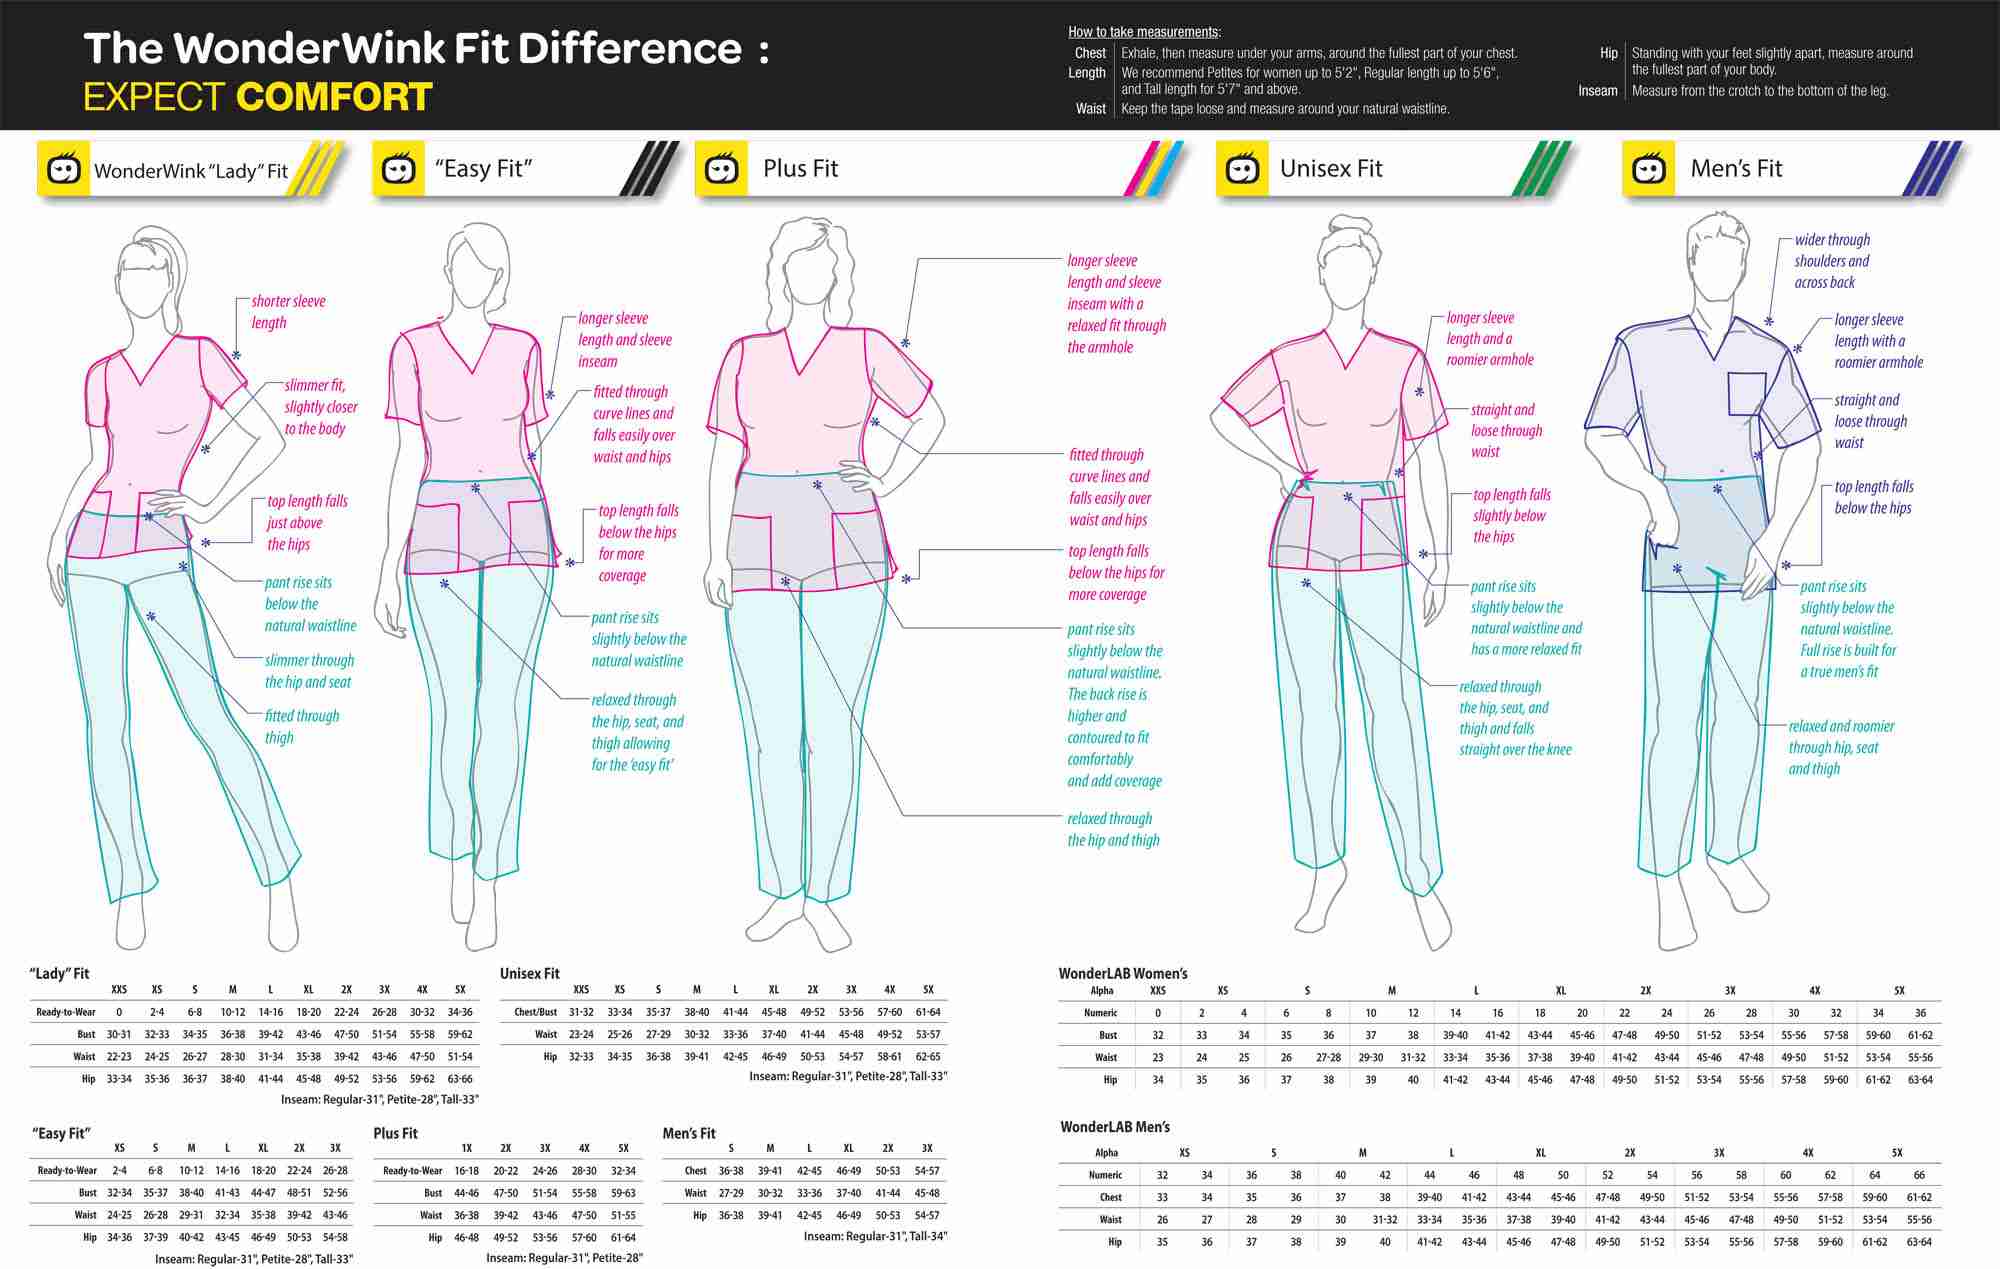Click the smiley logo beside WonderWink "Lady" Fit
Image resolution: width=2000 pixels, height=1269 pixels.
coord(63,168)
